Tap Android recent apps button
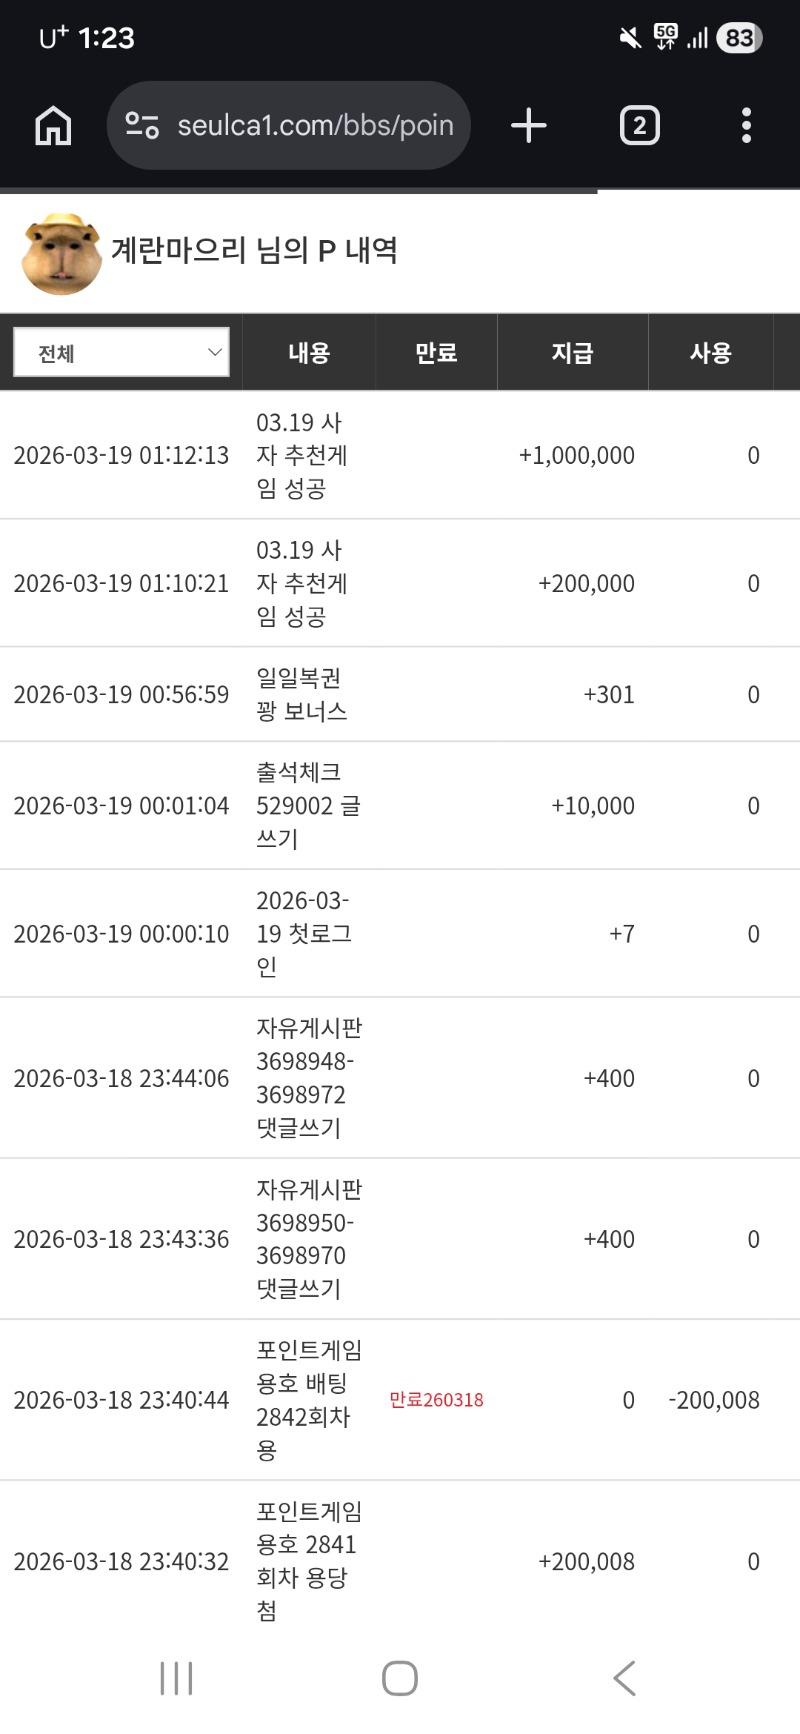 point(176,1678)
